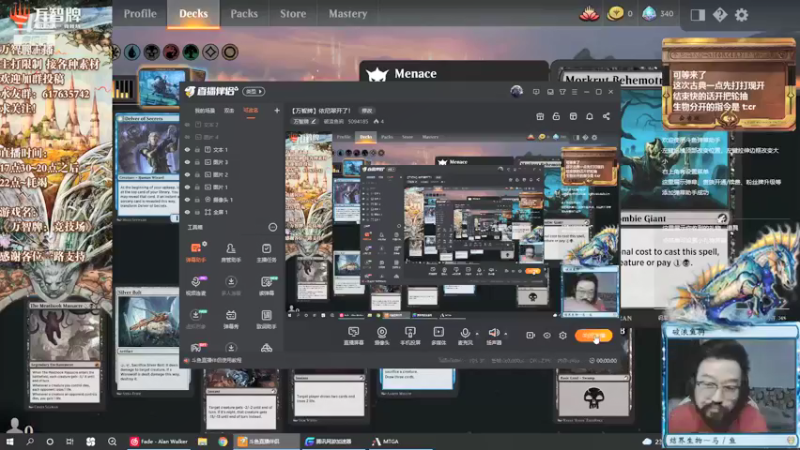The width and height of the screenshot is (800, 450).
Task: Filter decks by red mana symbol
Action: pyautogui.click(x=171, y=52)
